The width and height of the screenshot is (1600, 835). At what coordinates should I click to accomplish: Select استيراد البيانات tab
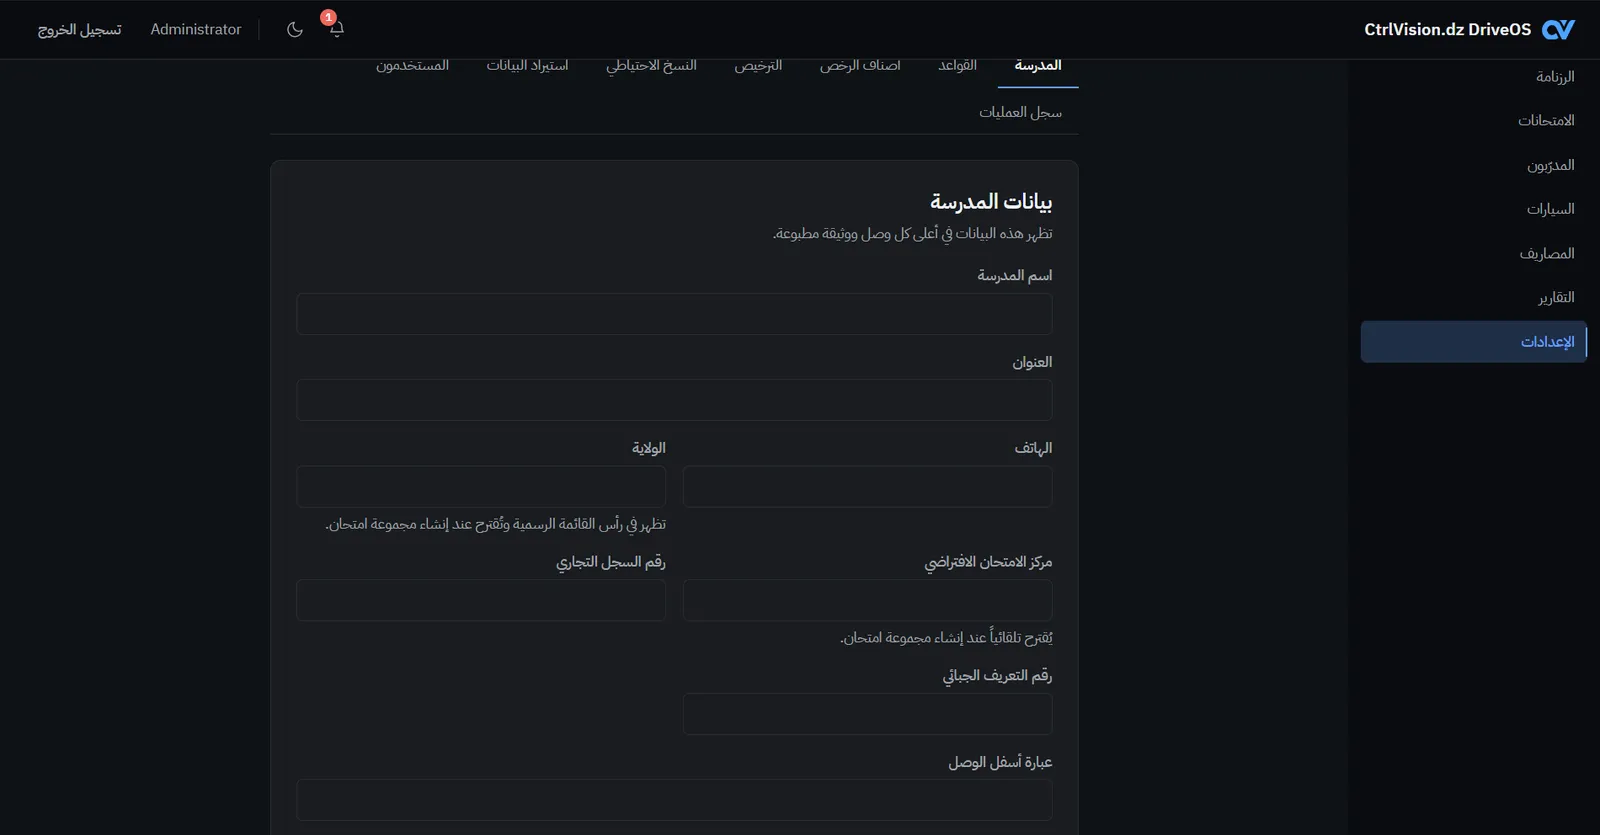click(527, 66)
